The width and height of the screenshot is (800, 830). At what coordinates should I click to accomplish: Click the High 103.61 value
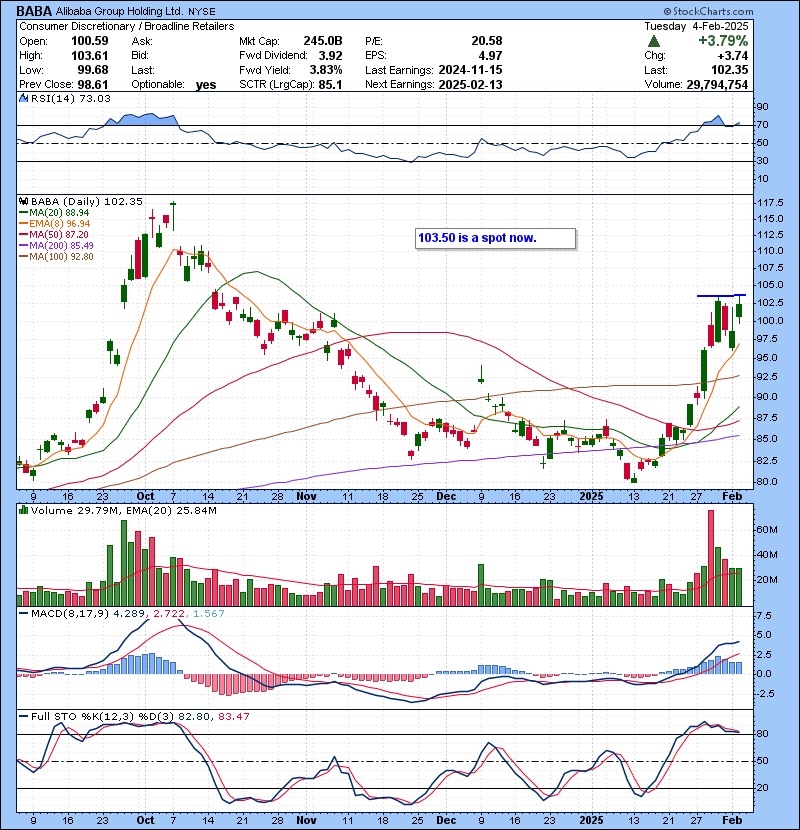click(x=89, y=56)
